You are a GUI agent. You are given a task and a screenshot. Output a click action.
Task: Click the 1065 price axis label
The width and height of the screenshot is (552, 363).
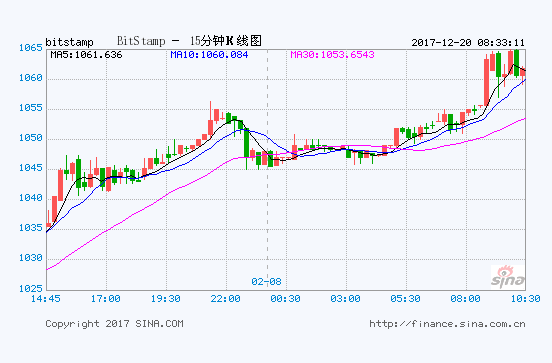[31, 48]
